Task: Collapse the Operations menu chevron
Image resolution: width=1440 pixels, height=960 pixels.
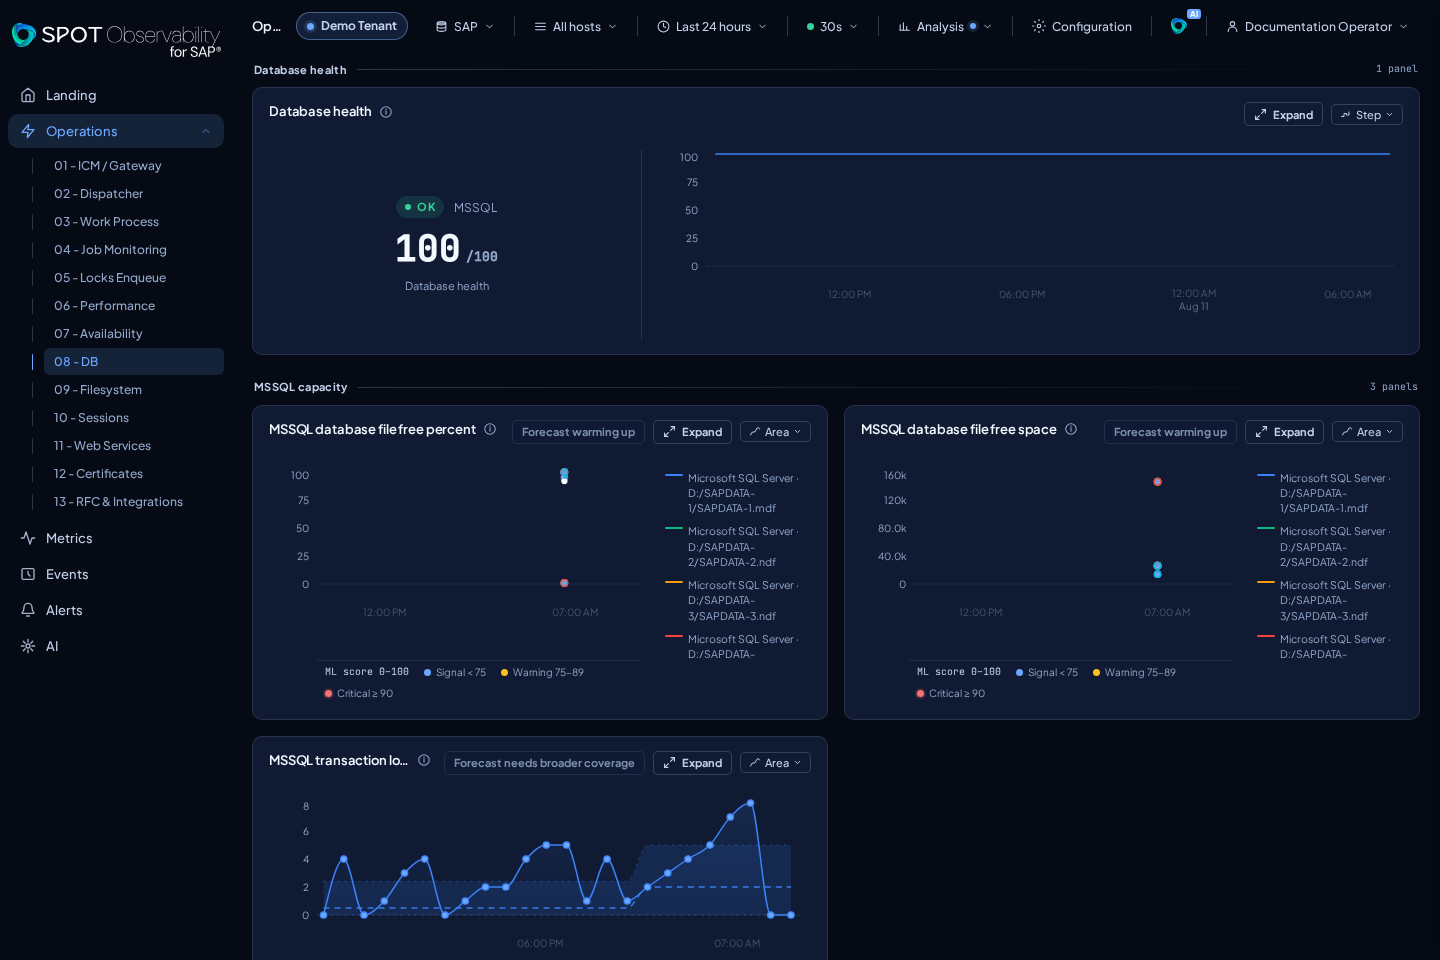Action: point(206,131)
